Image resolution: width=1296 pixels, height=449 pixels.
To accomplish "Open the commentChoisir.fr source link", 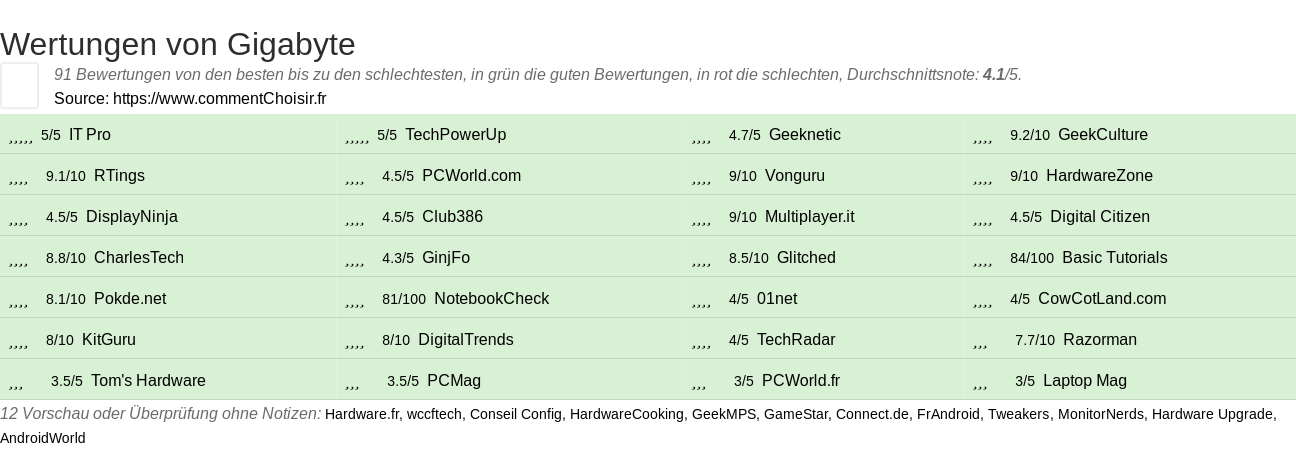I will 220,98.
